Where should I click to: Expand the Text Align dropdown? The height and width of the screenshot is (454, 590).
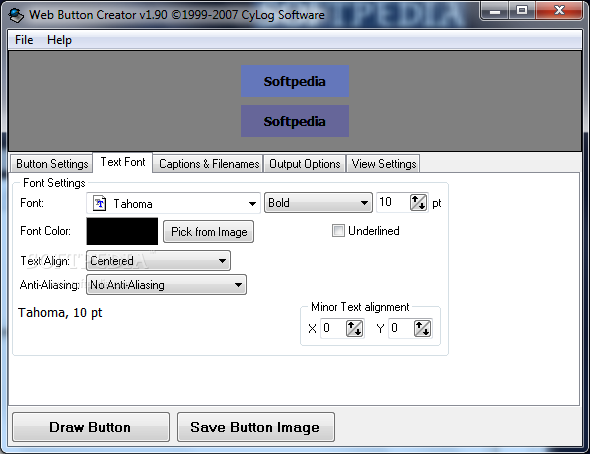click(x=158, y=261)
